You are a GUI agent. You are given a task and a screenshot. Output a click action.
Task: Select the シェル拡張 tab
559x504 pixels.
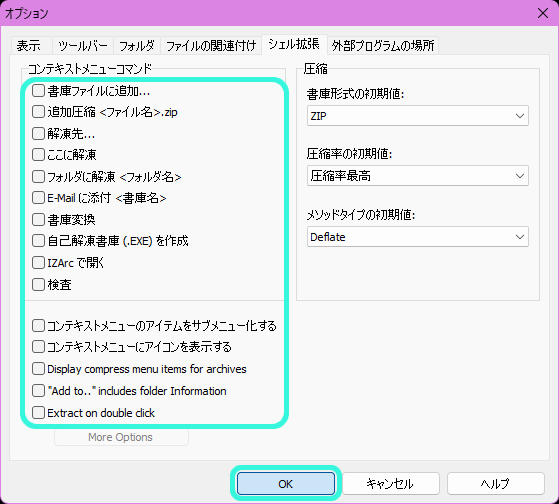coord(294,44)
